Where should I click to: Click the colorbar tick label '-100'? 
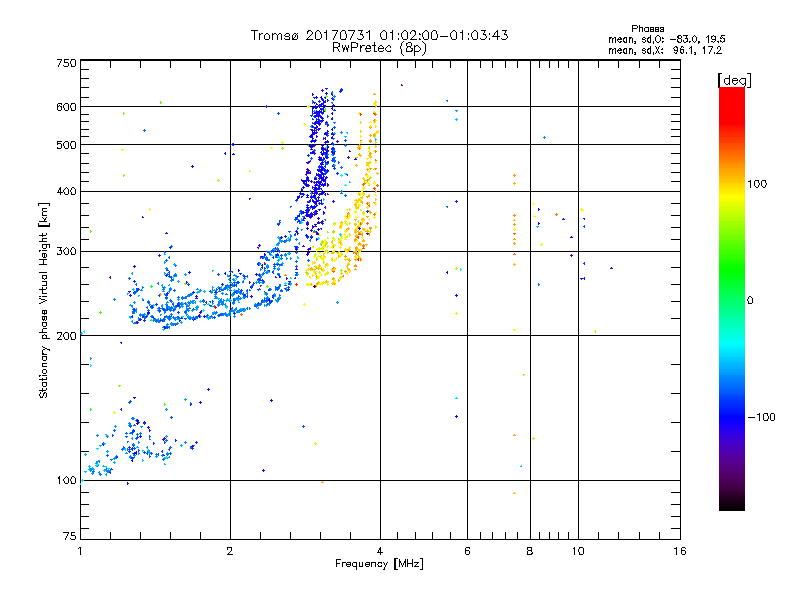point(761,417)
